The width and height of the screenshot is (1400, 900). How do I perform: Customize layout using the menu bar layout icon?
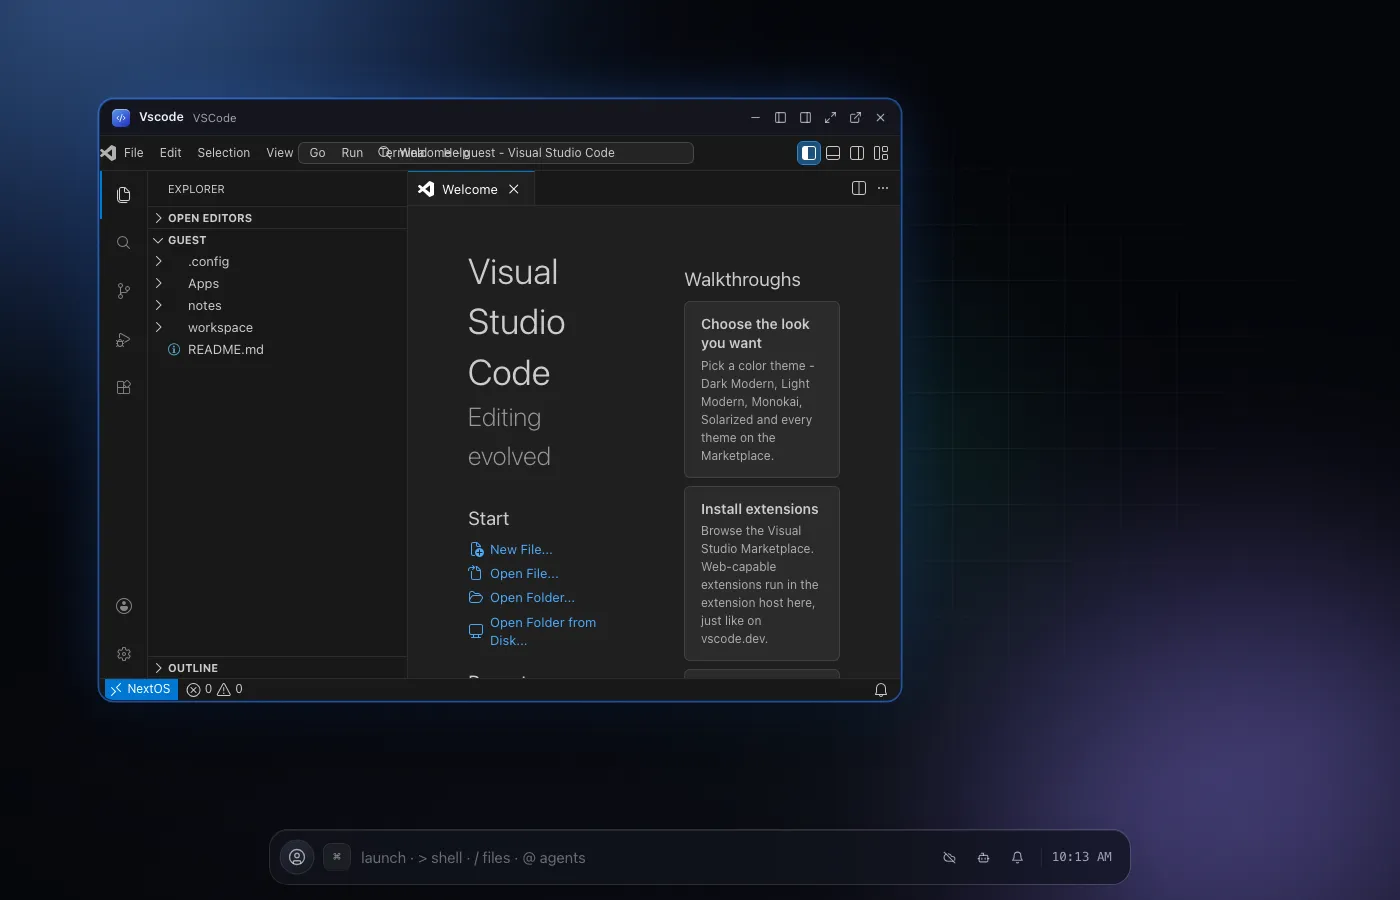coord(881,153)
